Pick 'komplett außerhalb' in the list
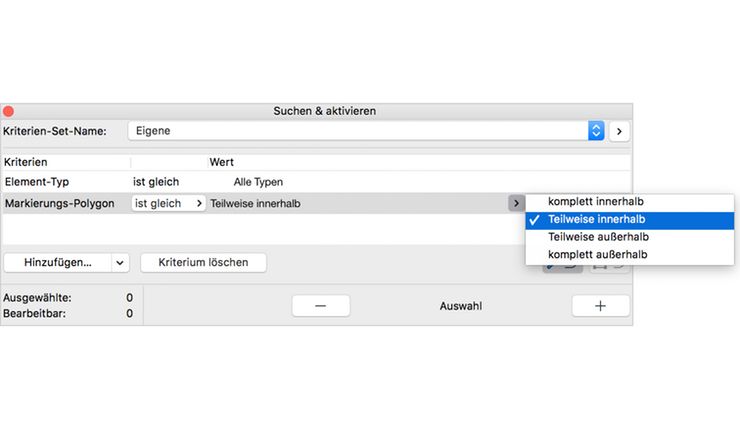The width and height of the screenshot is (740, 430). click(x=630, y=255)
